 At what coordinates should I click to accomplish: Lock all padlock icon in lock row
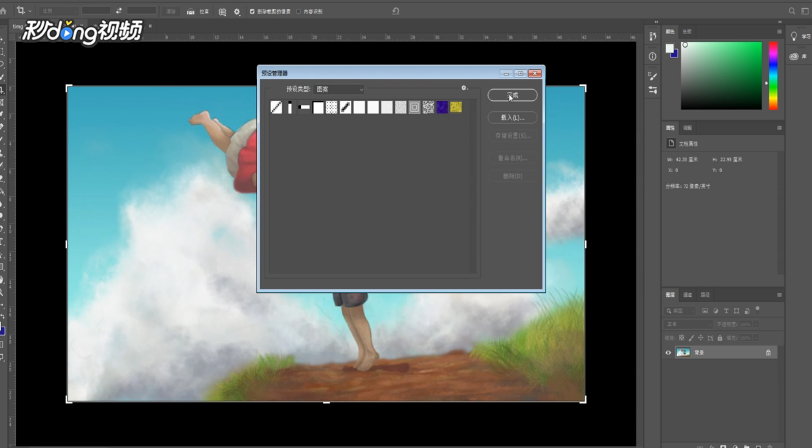click(720, 338)
